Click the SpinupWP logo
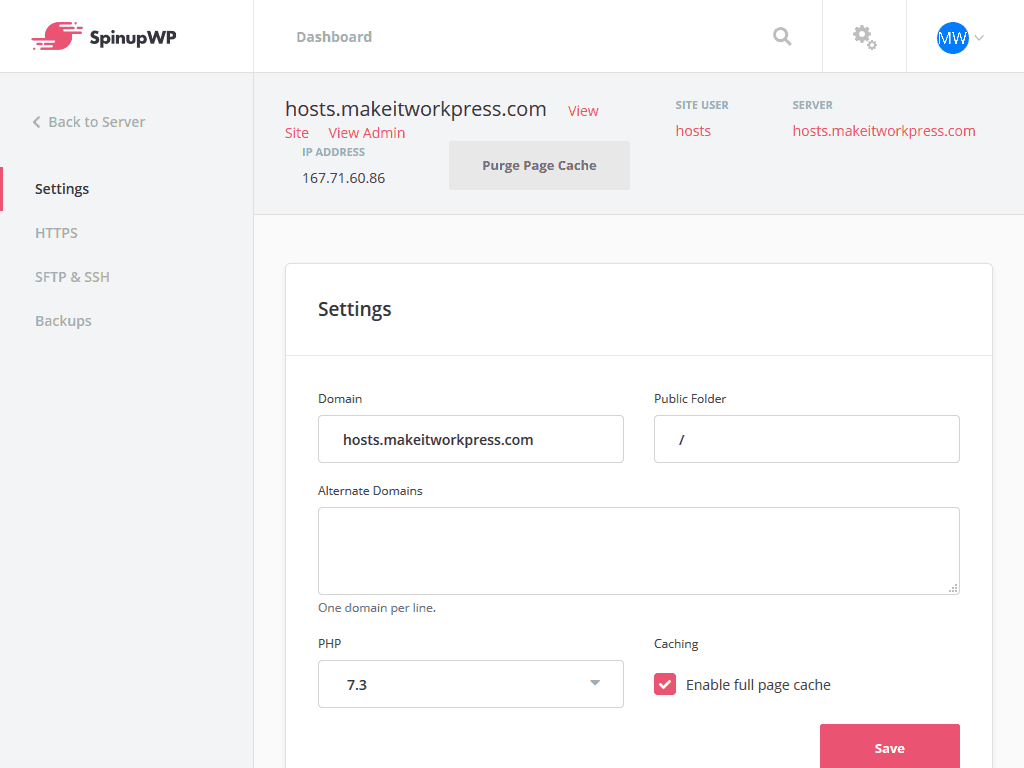1024x768 pixels. pyautogui.click(x=104, y=36)
